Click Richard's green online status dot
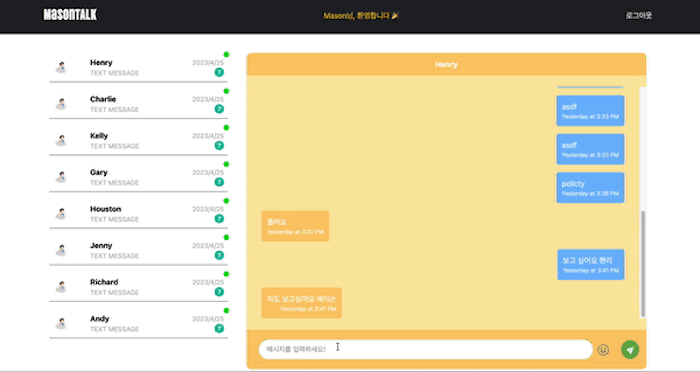The width and height of the screenshot is (700, 372). tap(226, 274)
